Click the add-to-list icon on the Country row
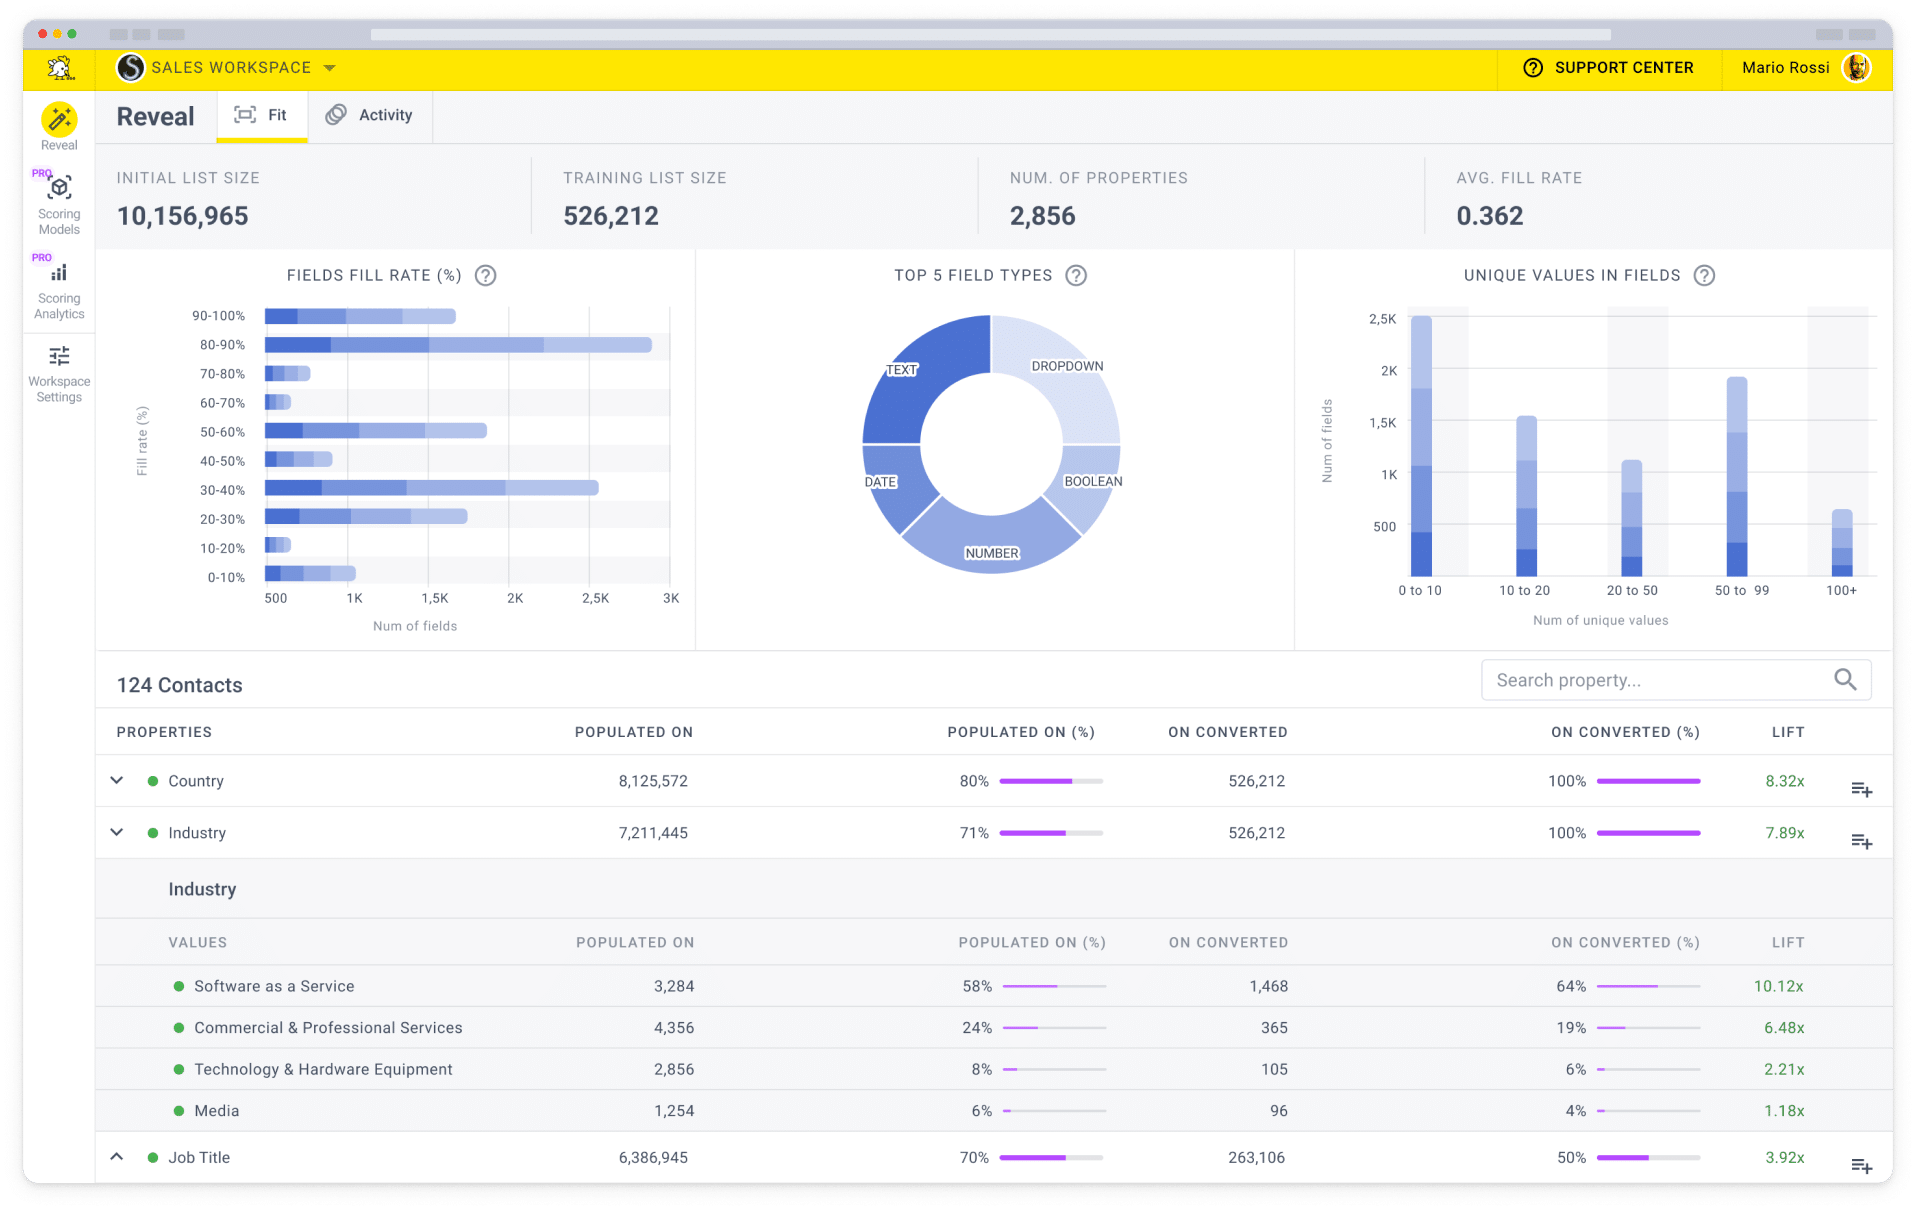1916x1210 pixels. (1862, 789)
